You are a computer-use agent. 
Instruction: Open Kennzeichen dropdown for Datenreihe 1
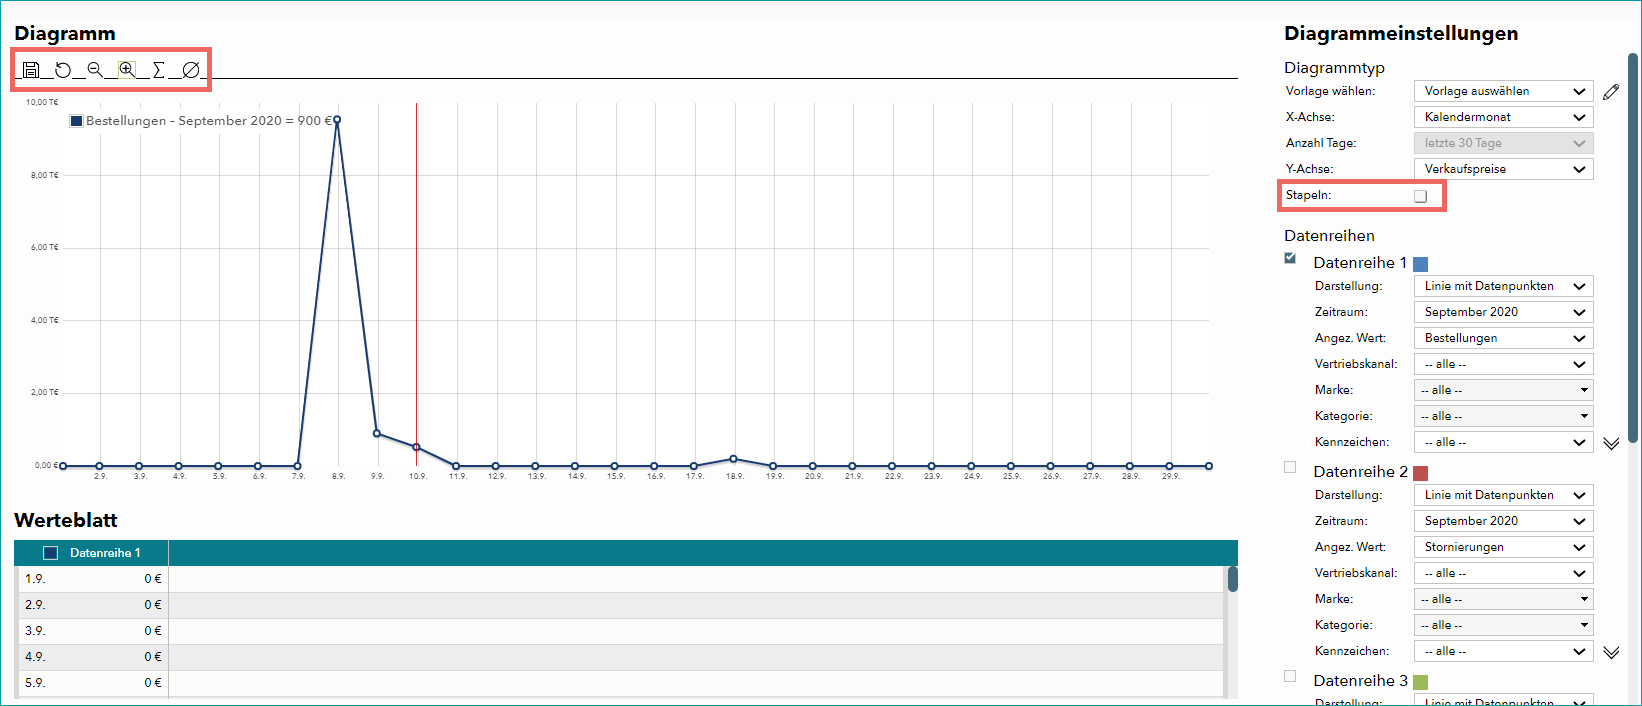1503,442
